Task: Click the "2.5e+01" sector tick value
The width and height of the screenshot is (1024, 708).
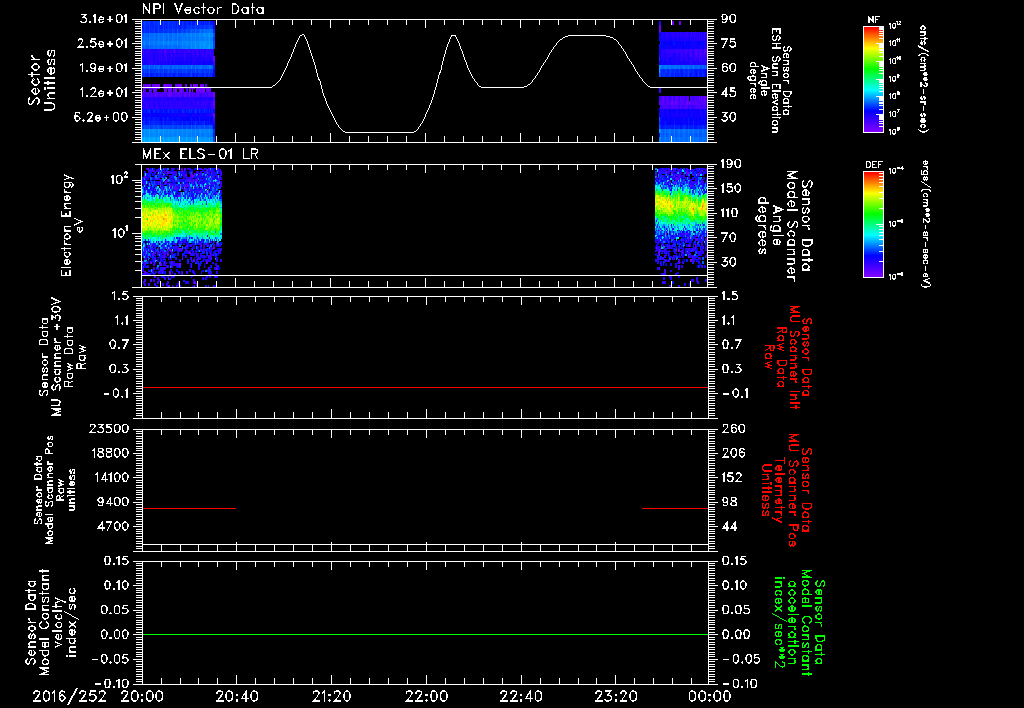Action: coord(105,44)
